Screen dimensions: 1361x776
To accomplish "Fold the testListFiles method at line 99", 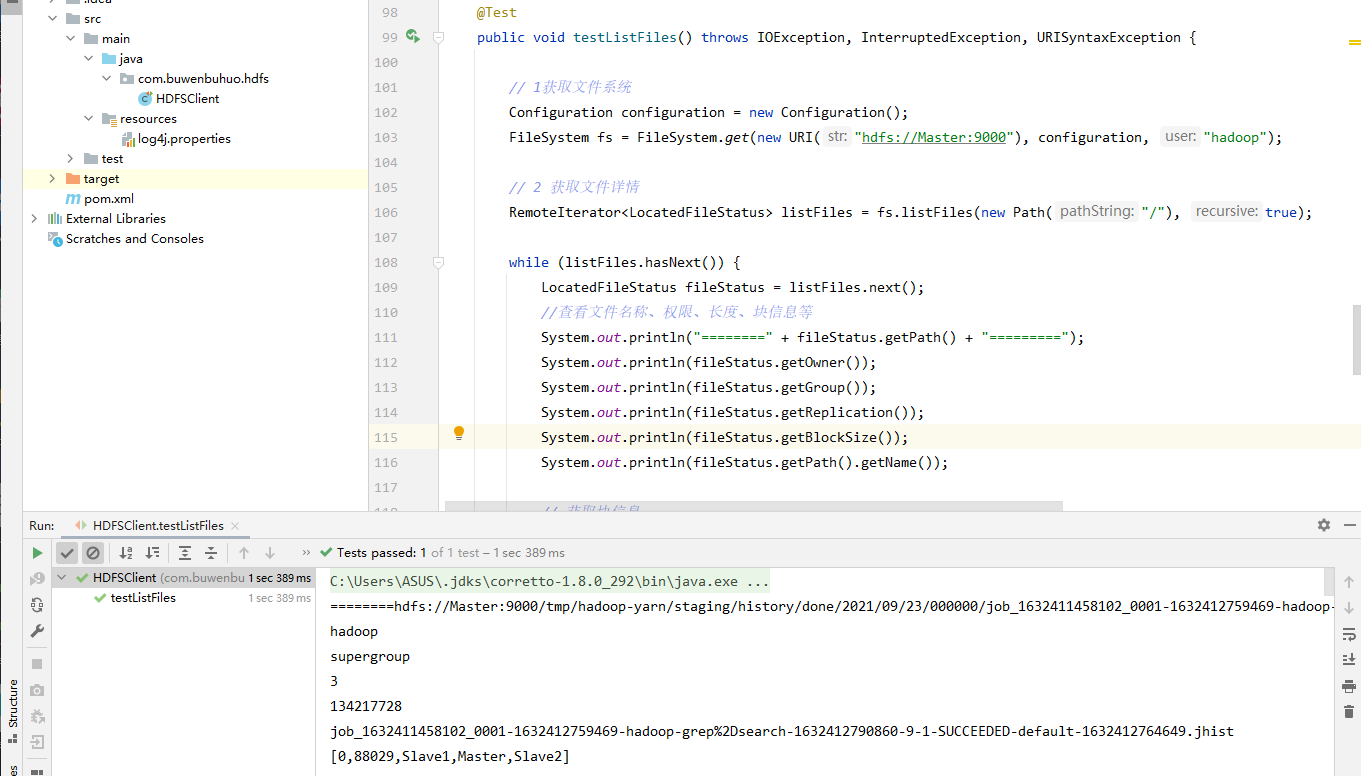I will (x=438, y=37).
